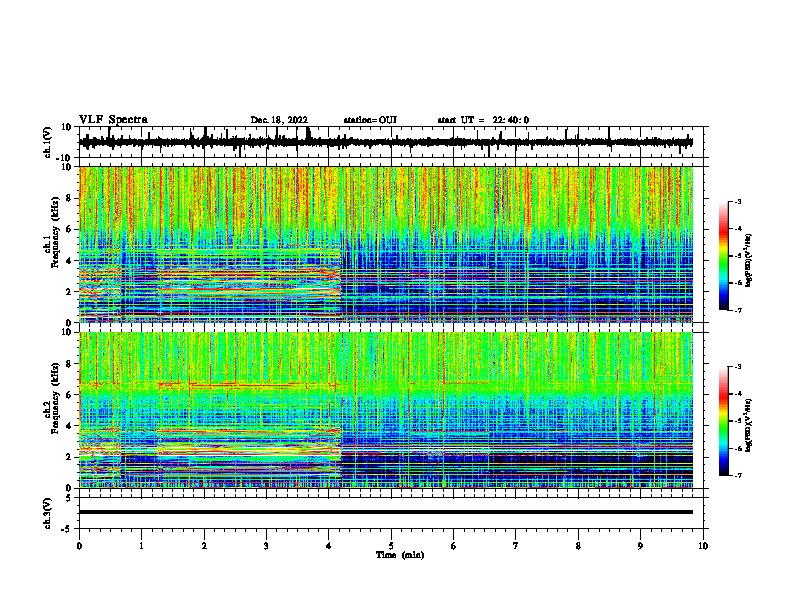
Task: Select the "start UT = 22:40: 0" text
Action: pyautogui.click(x=483, y=120)
